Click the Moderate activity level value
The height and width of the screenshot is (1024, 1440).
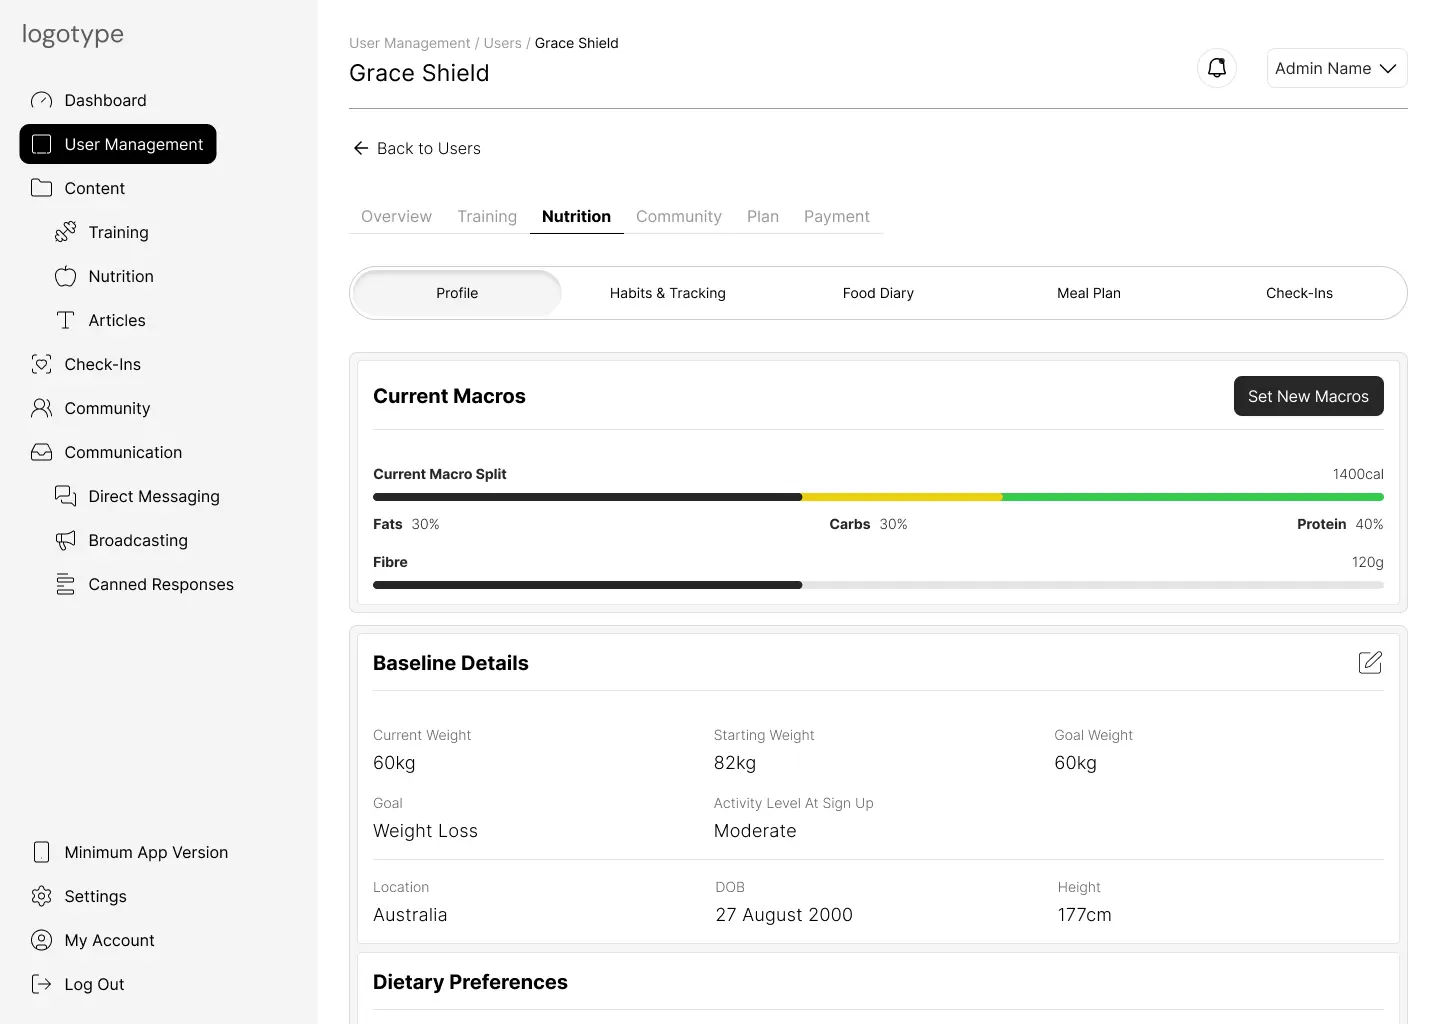tap(755, 831)
